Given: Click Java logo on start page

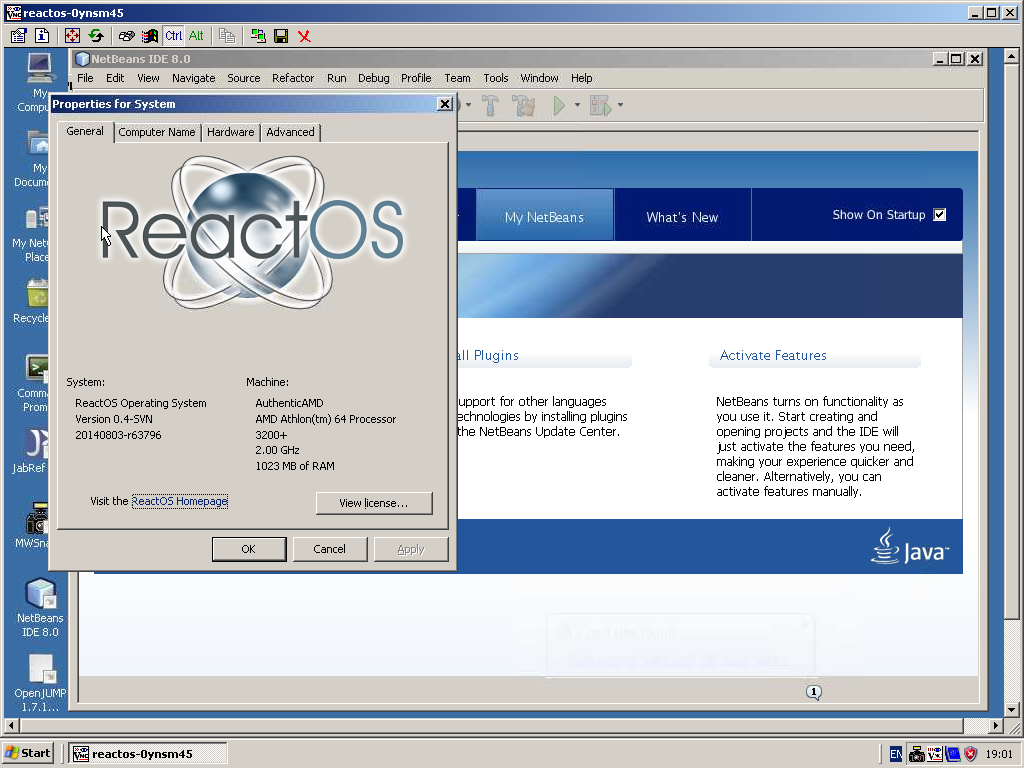Looking at the screenshot, I should (x=910, y=547).
